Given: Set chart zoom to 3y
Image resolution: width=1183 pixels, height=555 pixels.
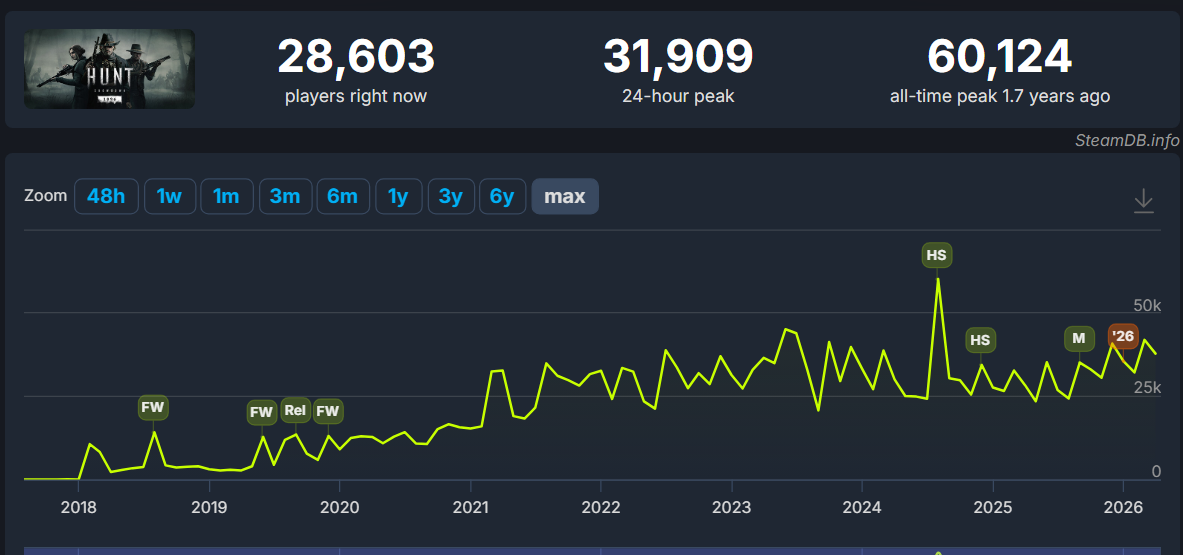Looking at the screenshot, I should [x=450, y=197].
